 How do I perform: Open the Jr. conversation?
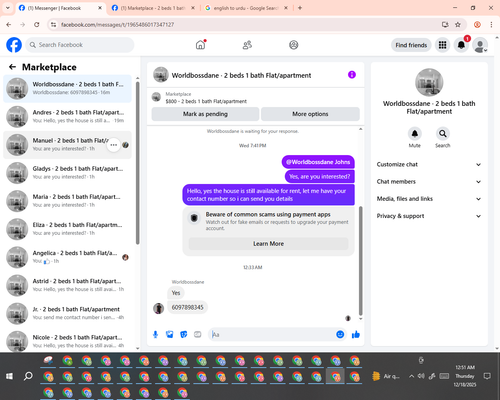67,314
